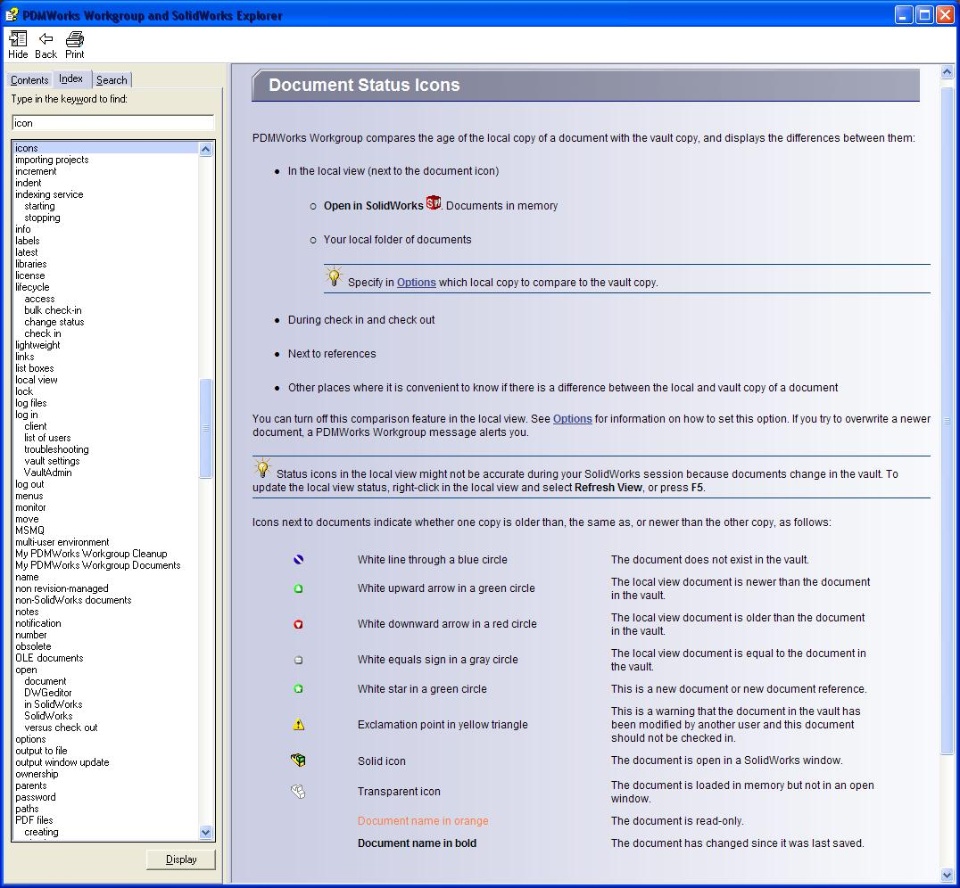Select 'ownership' index entry
Screen dimensions: 960x888
(37, 774)
